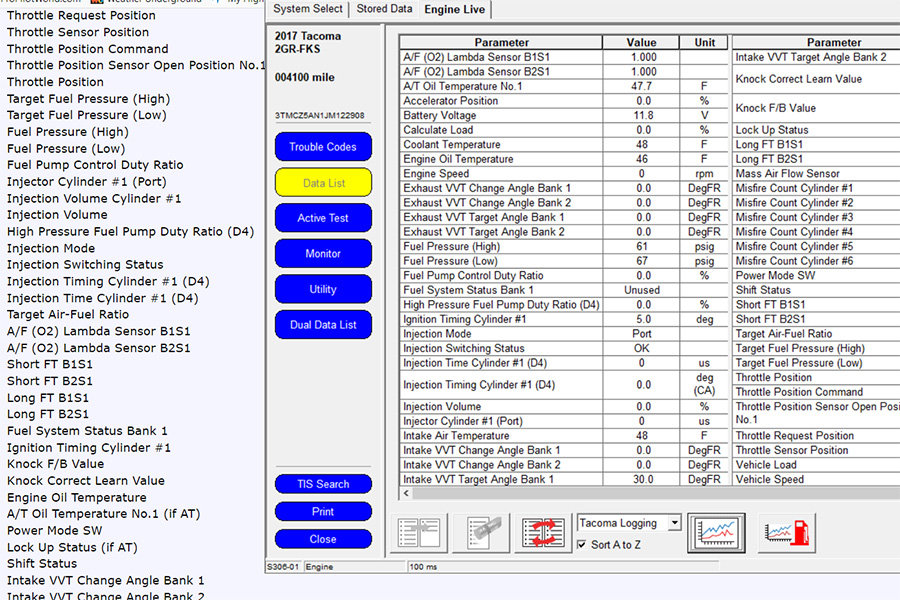
Task: Select the Vehicle Load parameter
Action: click(x=766, y=464)
